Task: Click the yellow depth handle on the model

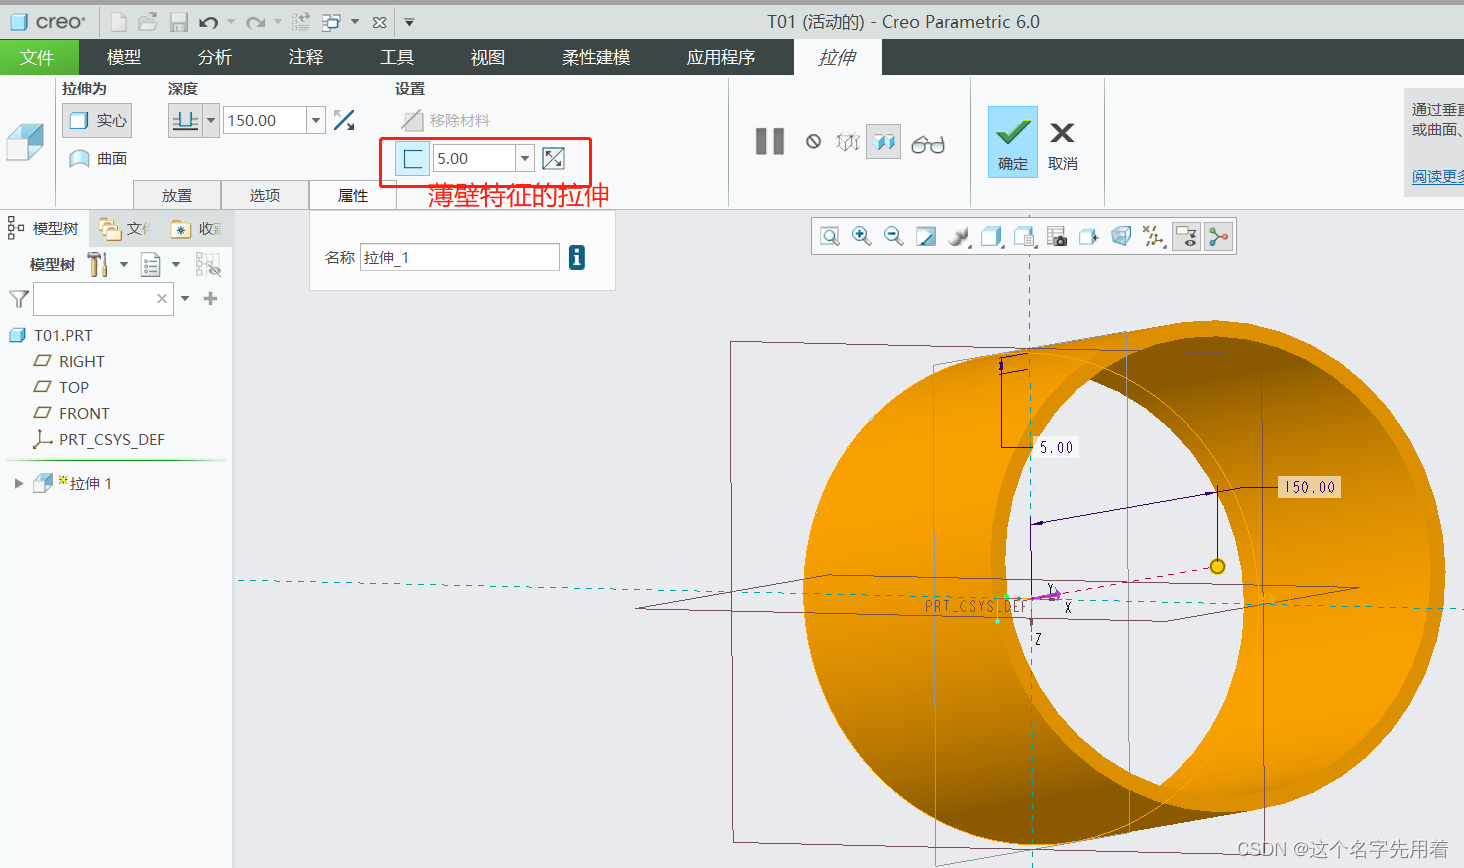Action: [x=1217, y=566]
